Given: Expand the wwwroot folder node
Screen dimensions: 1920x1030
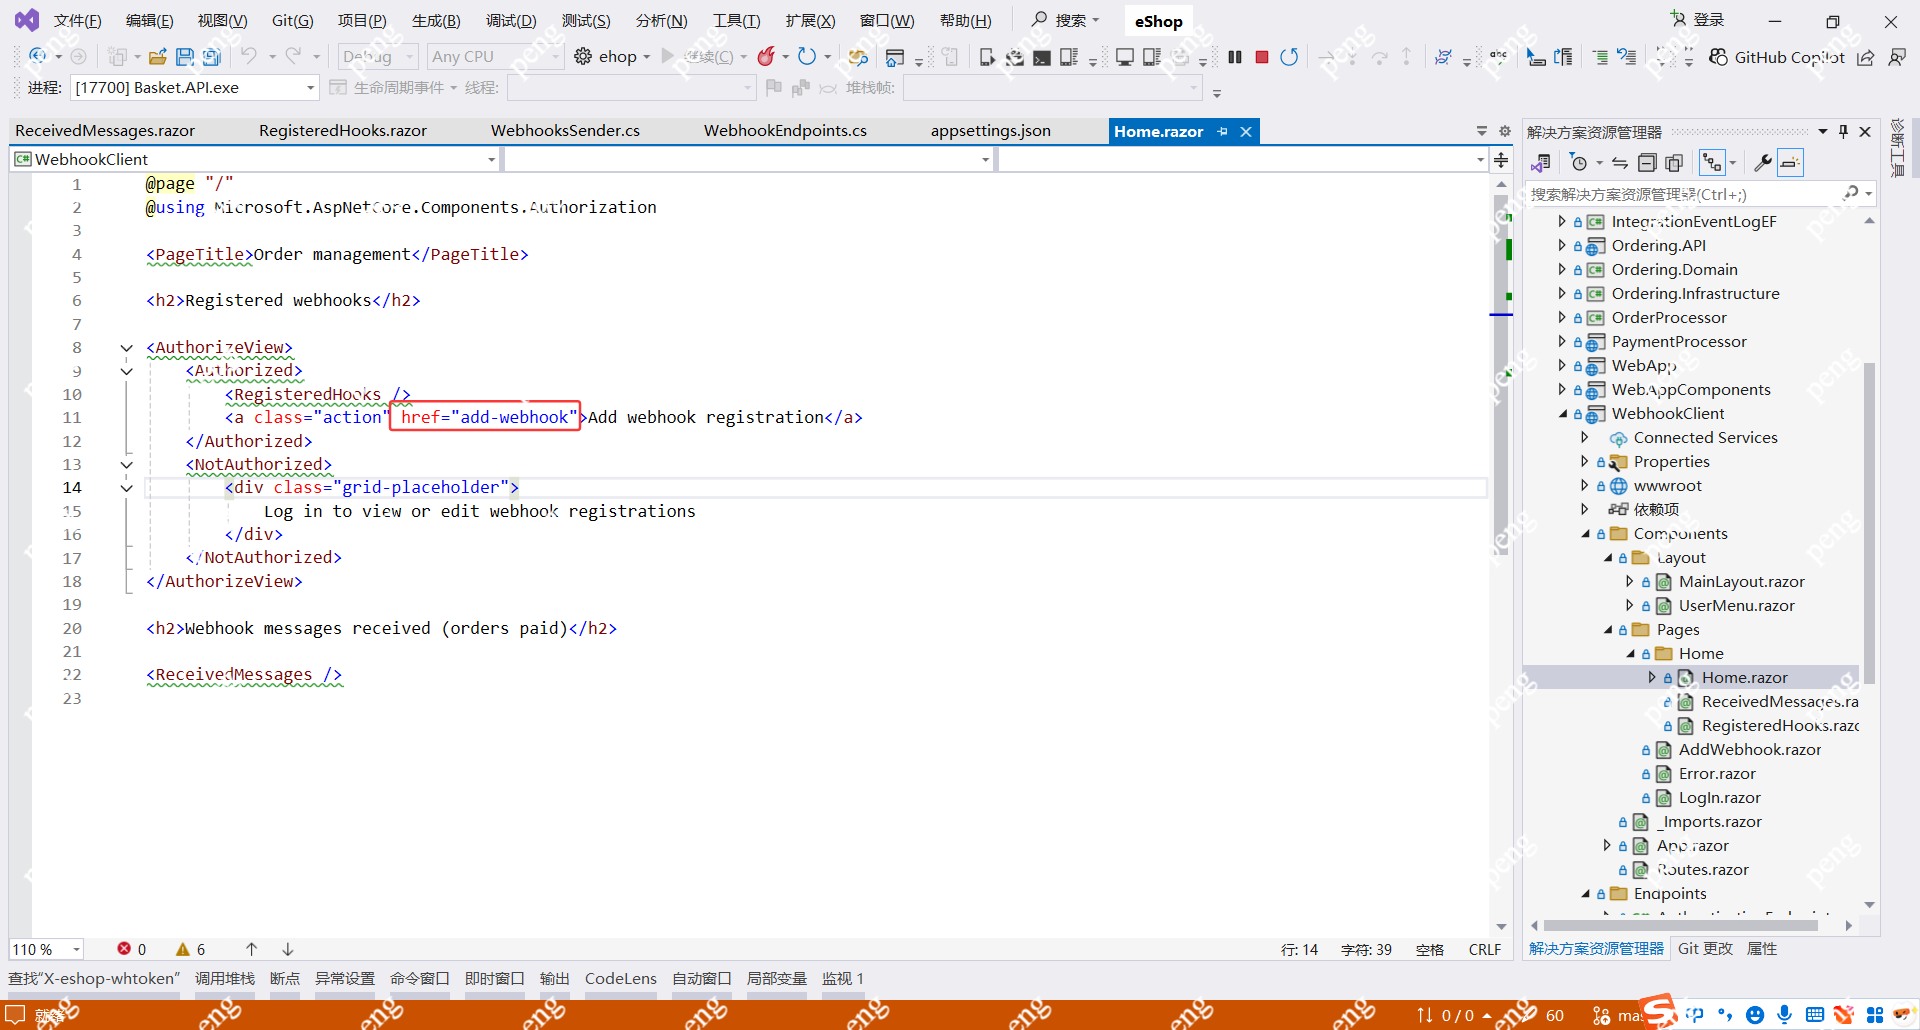Looking at the screenshot, I should 1585,486.
